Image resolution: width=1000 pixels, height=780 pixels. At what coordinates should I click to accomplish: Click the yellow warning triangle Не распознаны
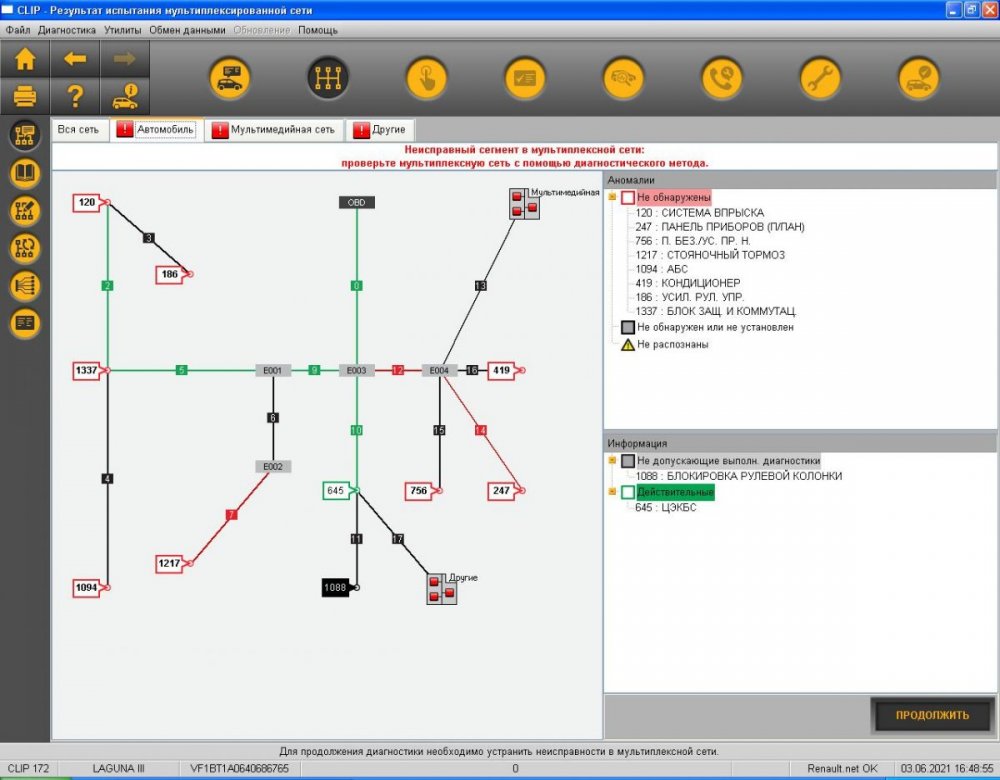click(x=628, y=344)
